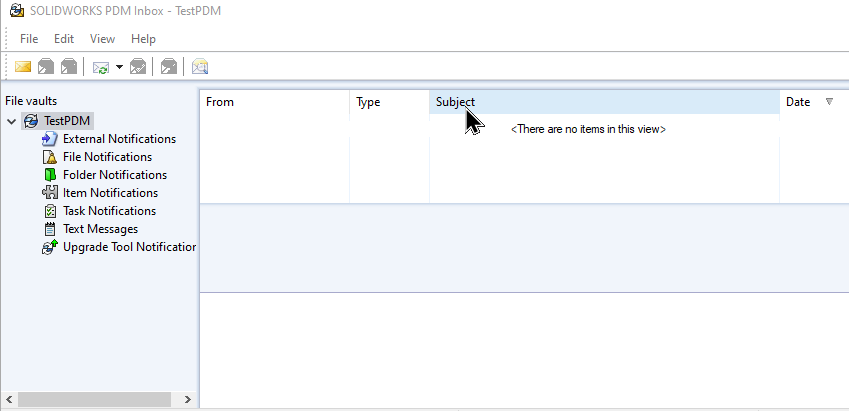Click the File Notifications bell icon

(49, 157)
